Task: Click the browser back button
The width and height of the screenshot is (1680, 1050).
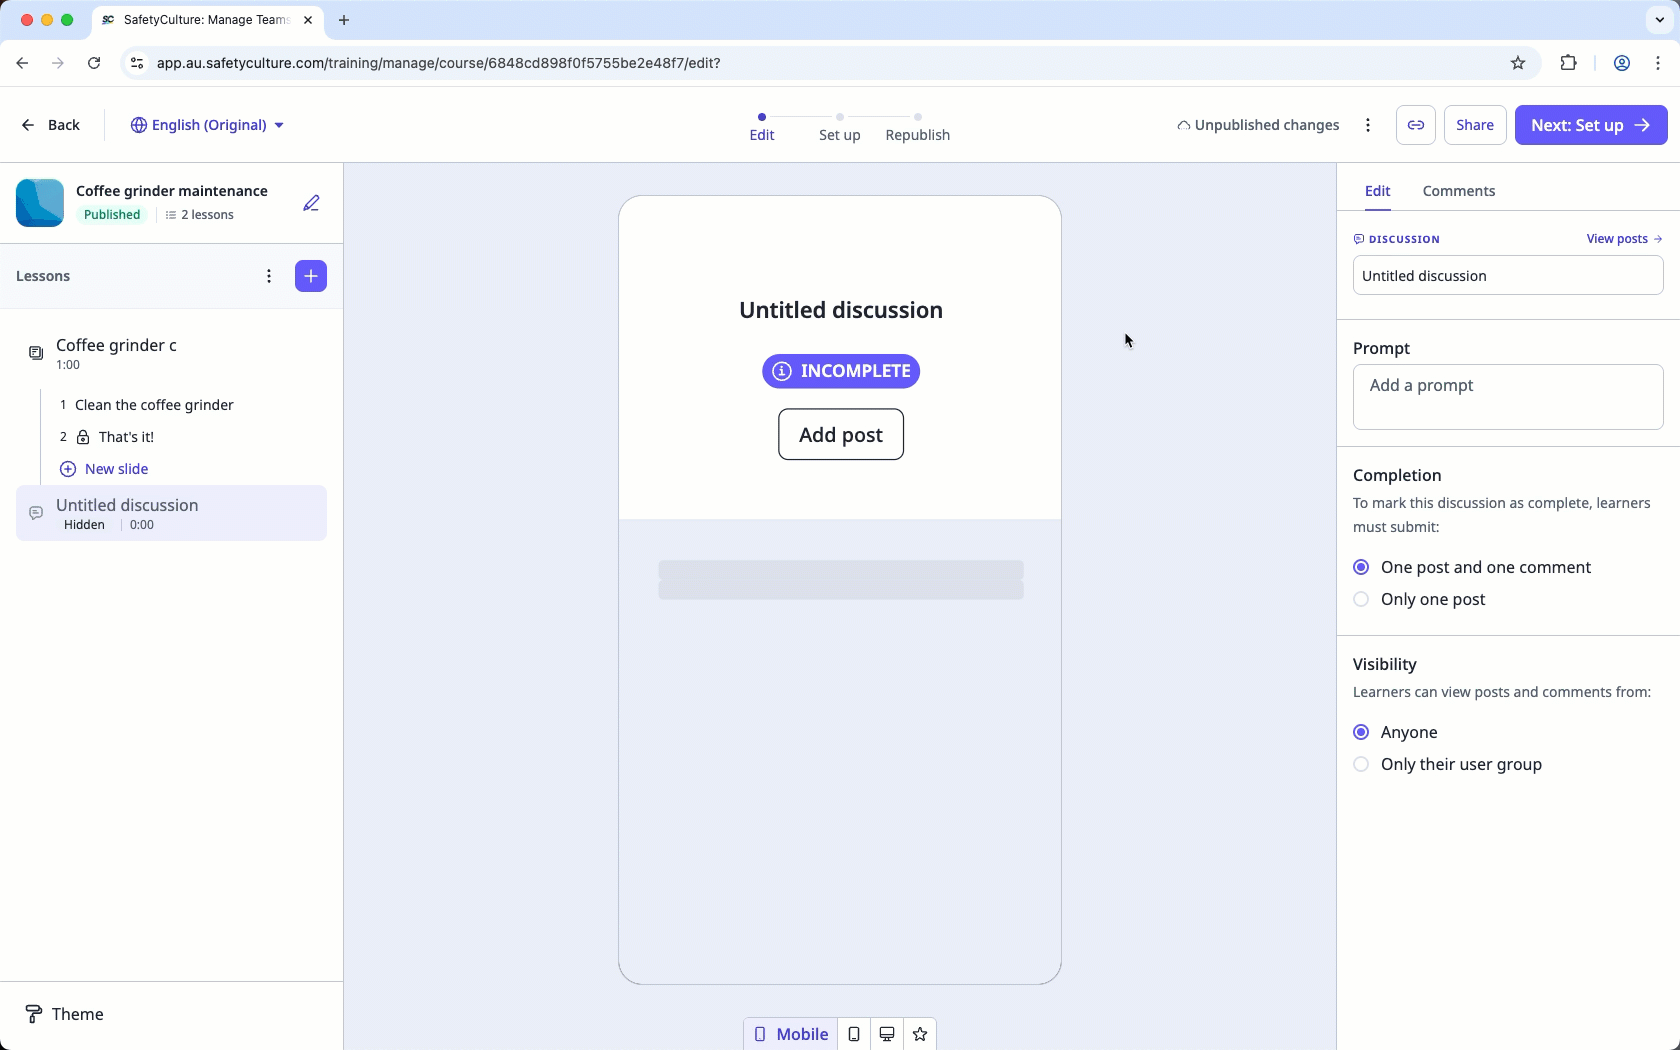Action: (x=22, y=63)
